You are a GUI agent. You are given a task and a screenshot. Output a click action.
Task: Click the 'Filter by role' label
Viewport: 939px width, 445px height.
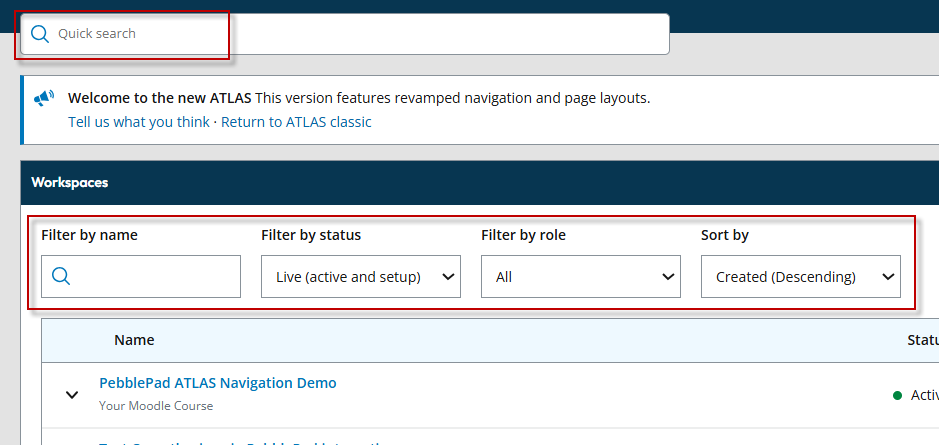pyautogui.click(x=523, y=235)
